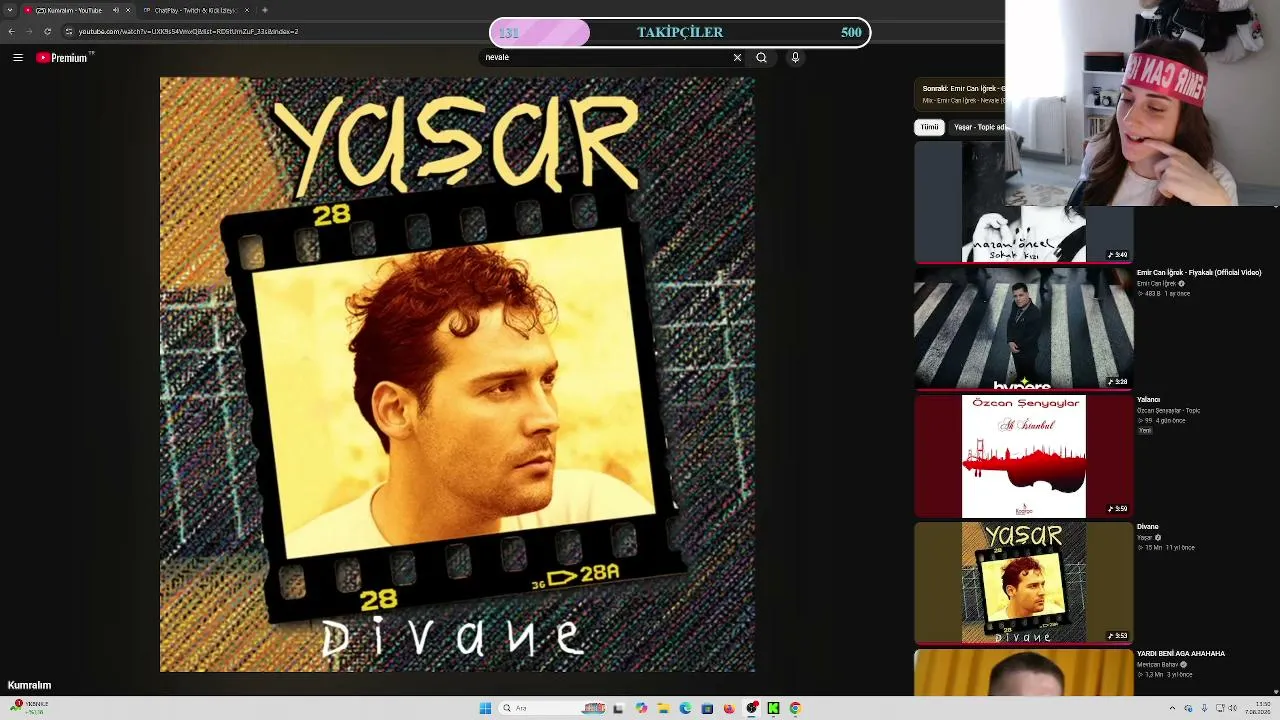1280x720 pixels.
Task: Mute the YouTube tab audio icon
Action: pos(116,10)
